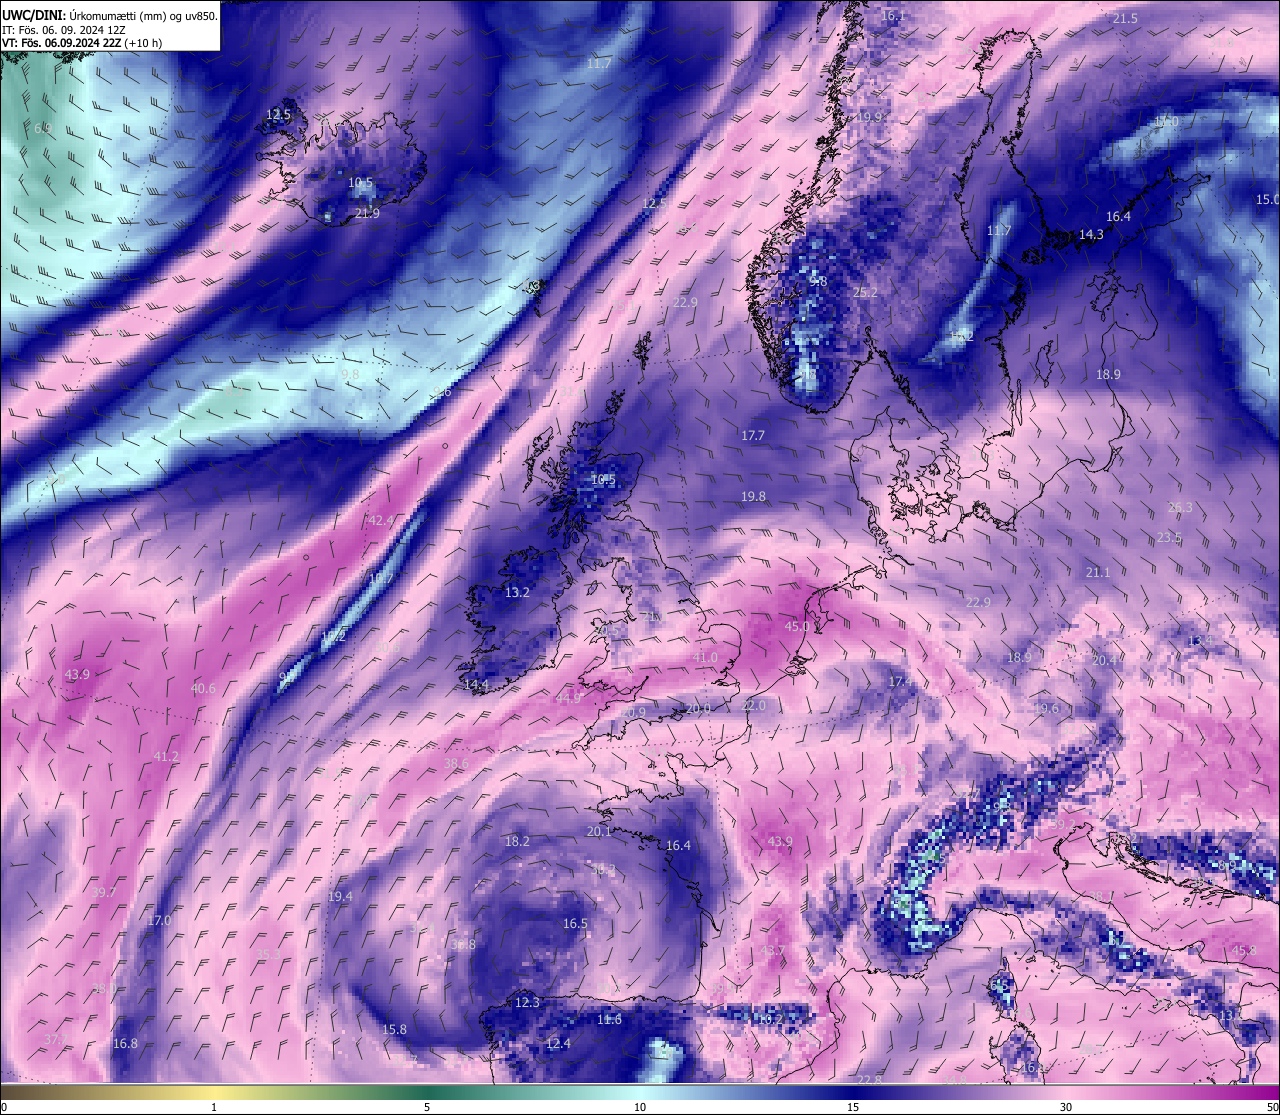Click the 19.9 value over northern Norway
Viewport: 1280px width, 1115px height.
coord(870,117)
